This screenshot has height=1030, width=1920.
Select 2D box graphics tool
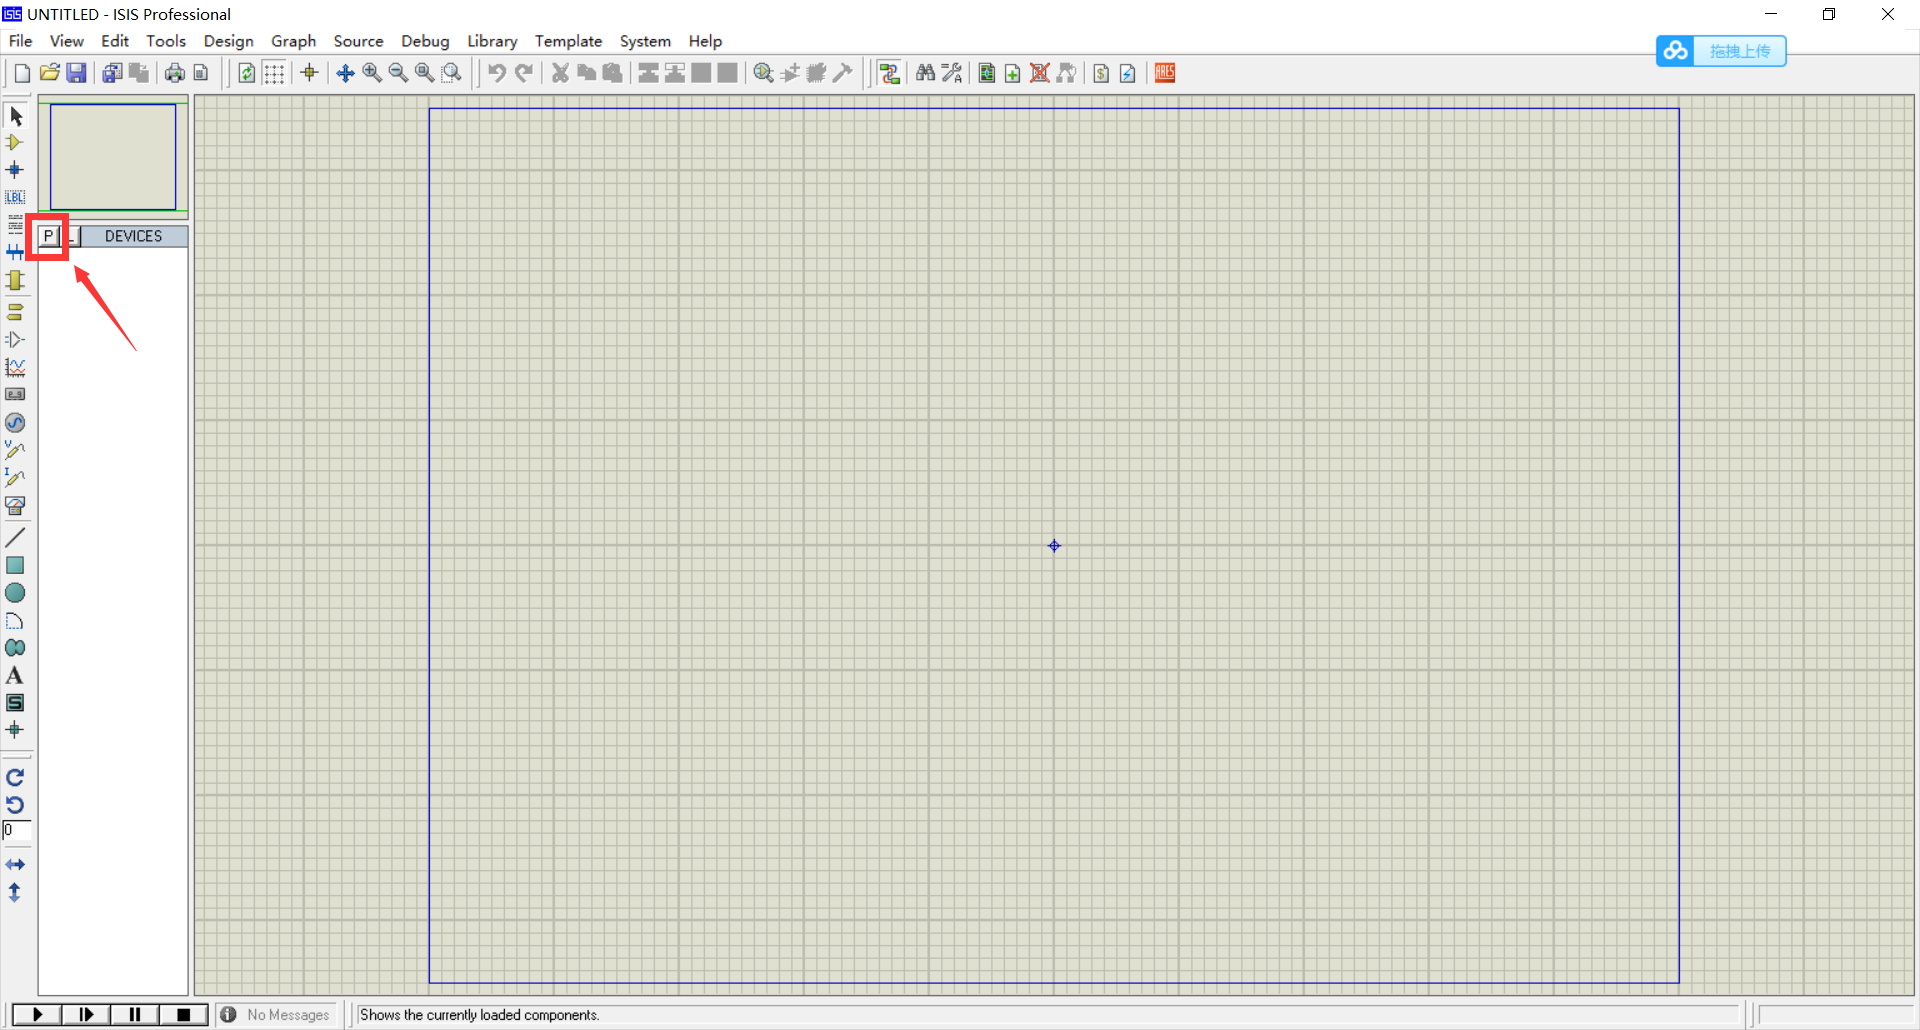(15, 566)
